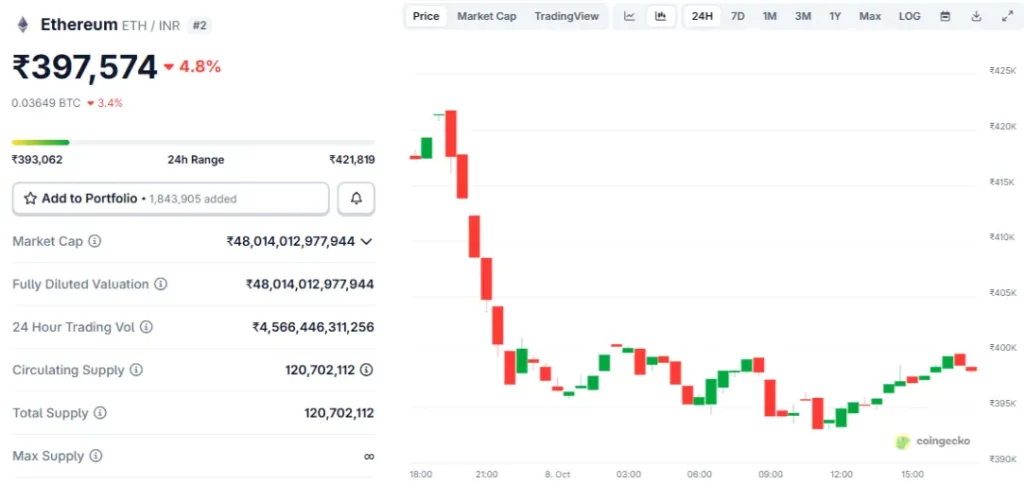Open info icon for 24 Hour Trading Vol
The image size is (1024, 485).
146,327
